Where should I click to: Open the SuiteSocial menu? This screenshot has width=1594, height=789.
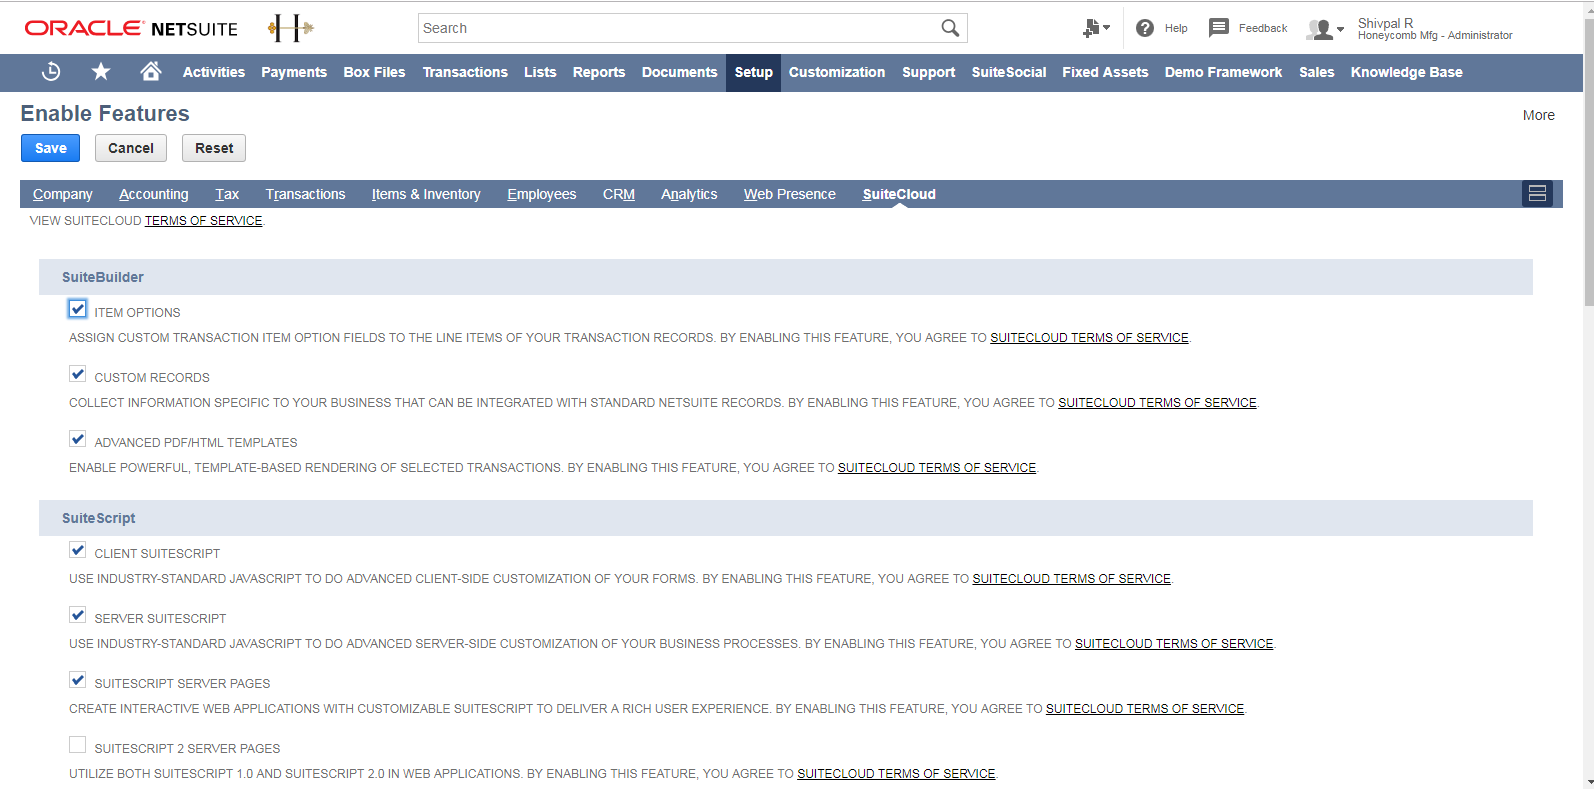(1009, 72)
